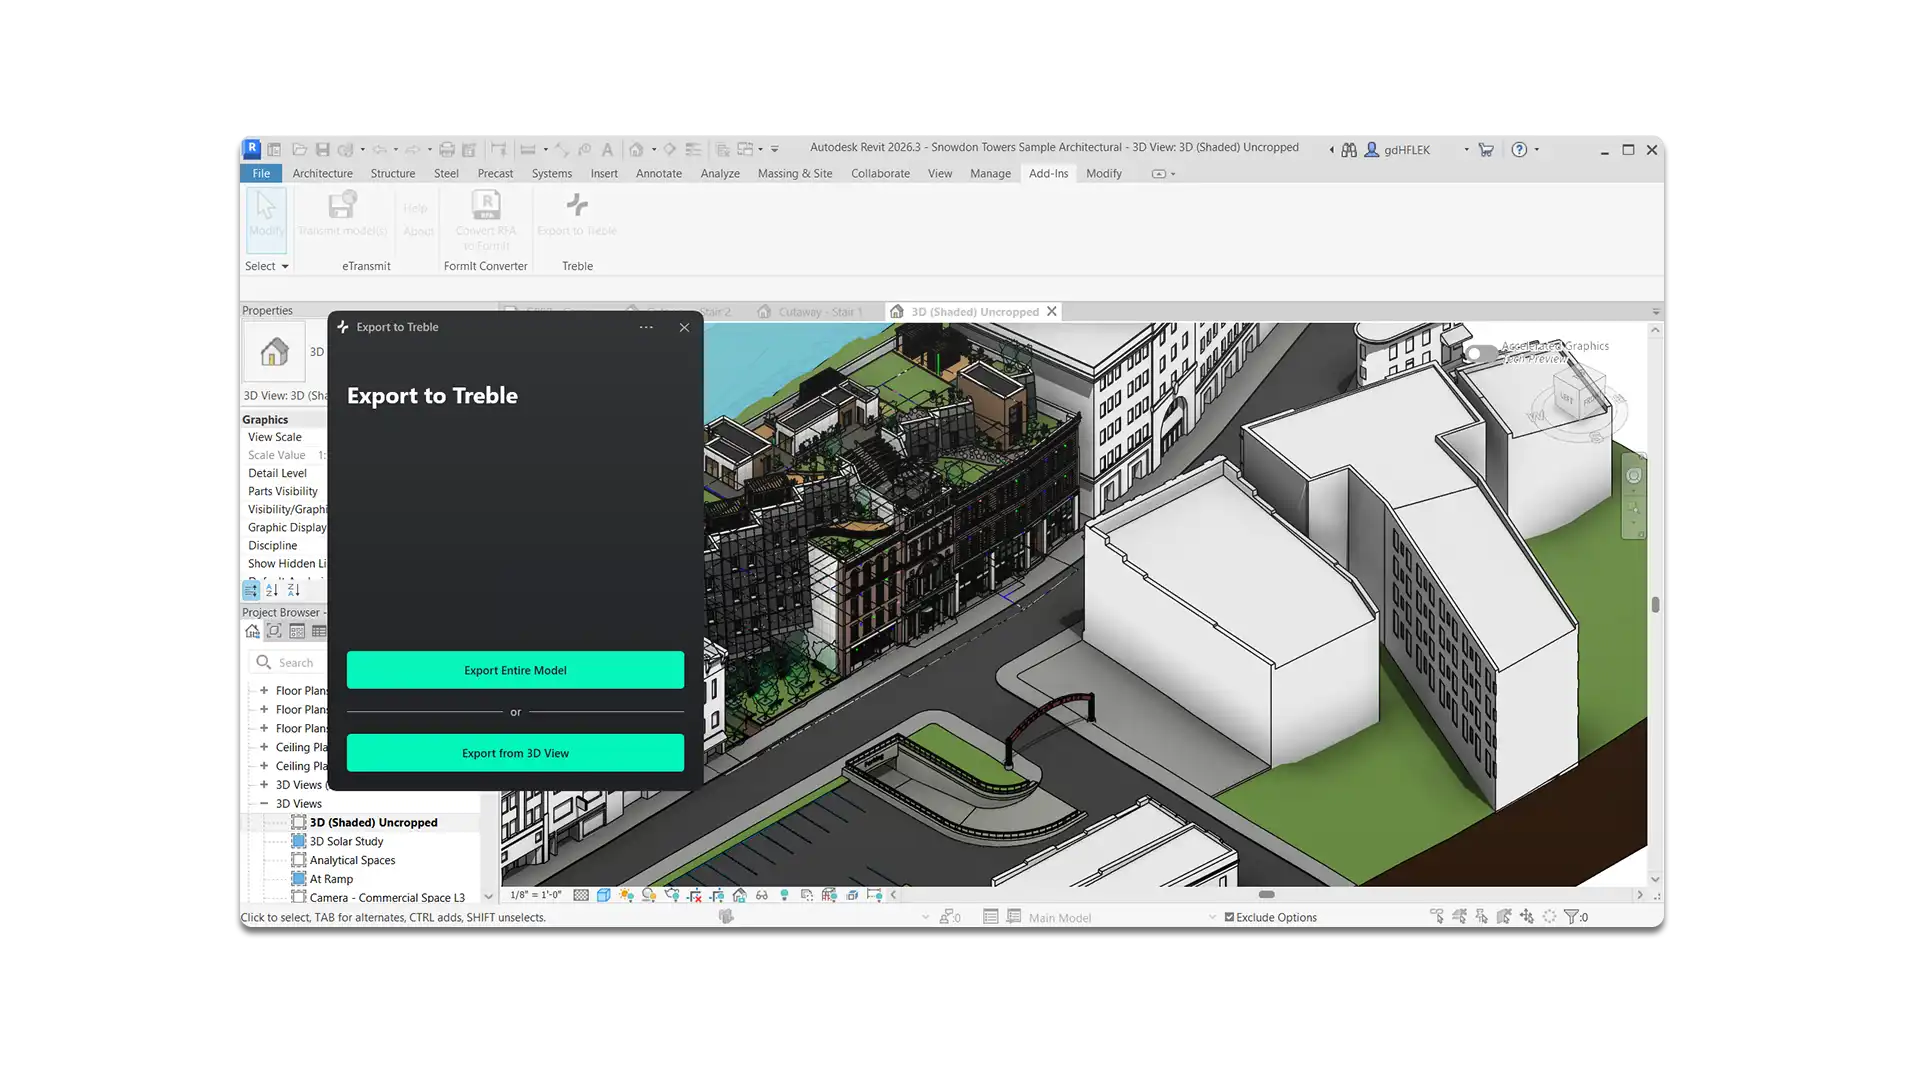This screenshot has height=1080, width=1920.
Task: Click the Export from 3D View button
Action: 515,753
